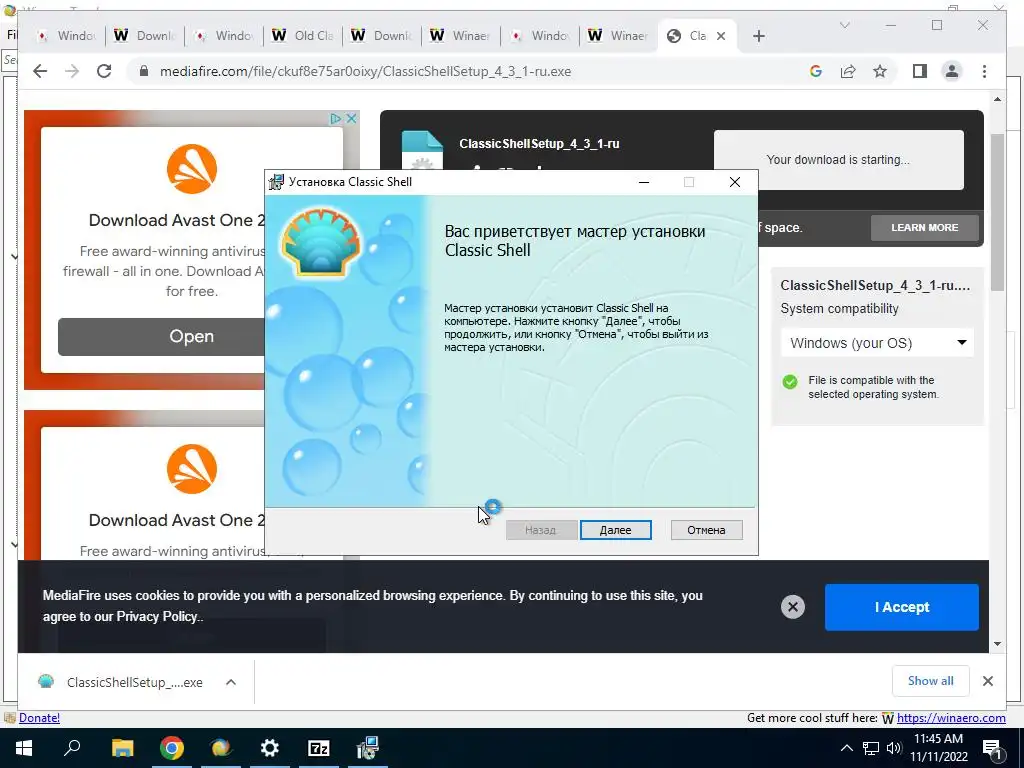This screenshot has height=768, width=1024.
Task: Click scrollbar down arrow on page
Action: point(997,644)
